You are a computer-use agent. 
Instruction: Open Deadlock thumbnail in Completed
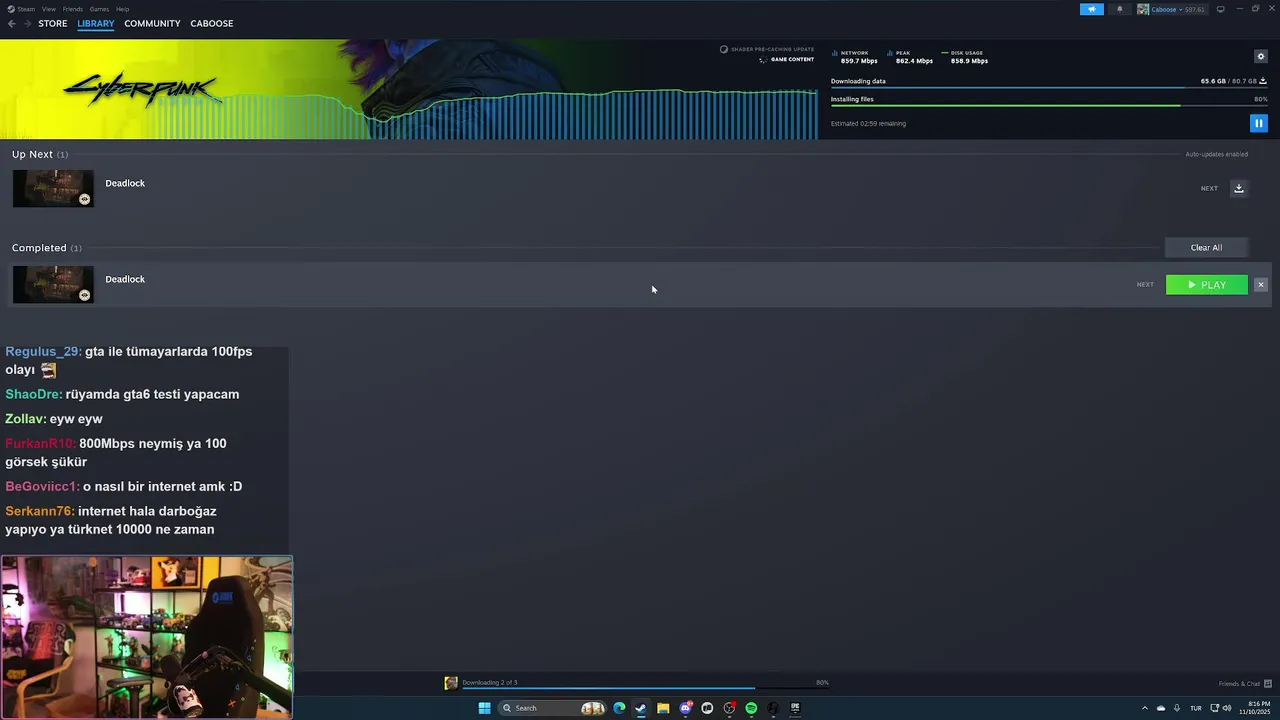tap(53, 284)
